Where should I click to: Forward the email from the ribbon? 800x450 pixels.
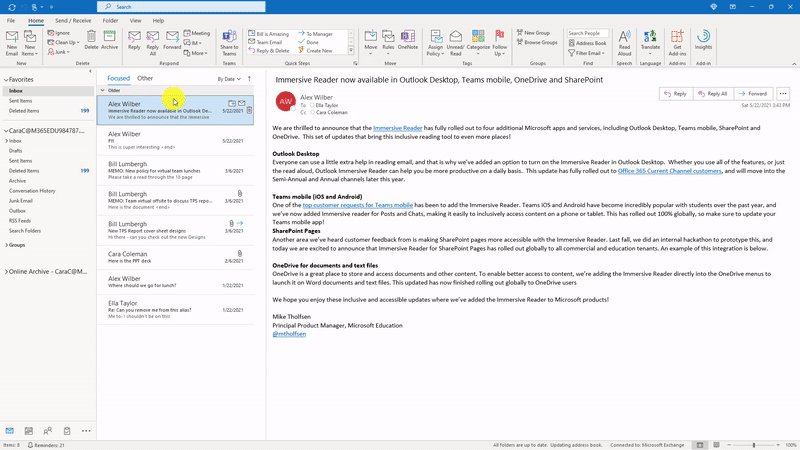(x=172, y=40)
